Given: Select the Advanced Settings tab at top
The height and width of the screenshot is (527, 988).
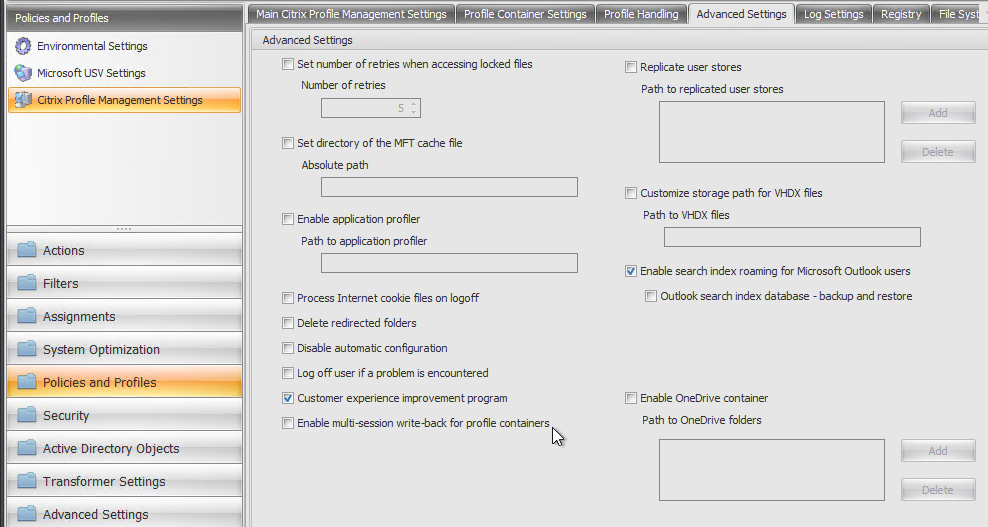Looking at the screenshot, I should coord(741,14).
